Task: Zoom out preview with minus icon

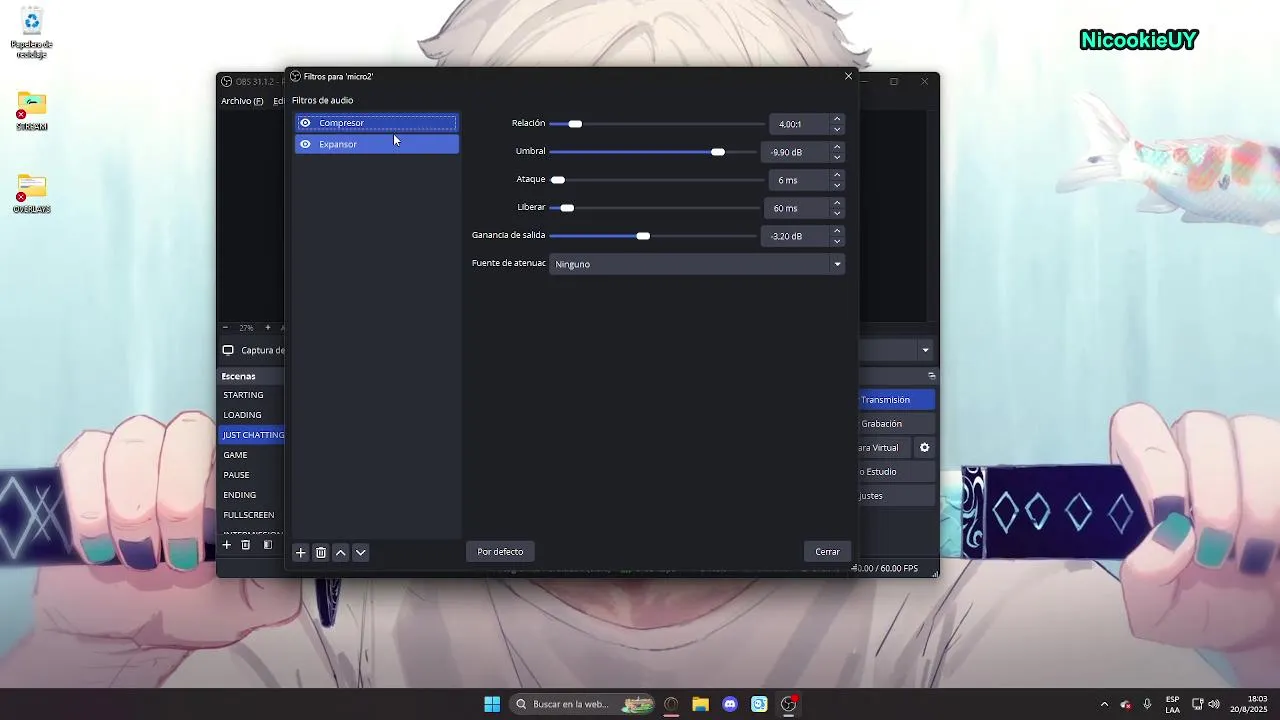Action: pos(225,327)
